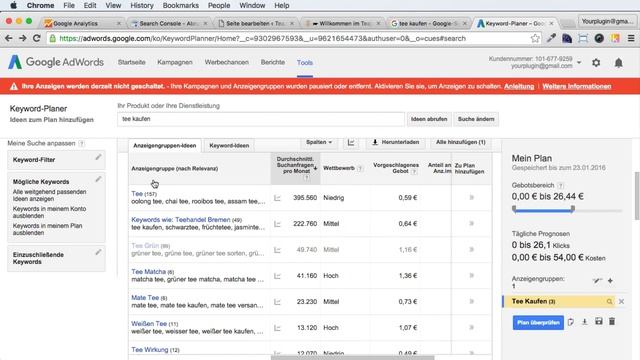Screen dimensions: 640x360
Task: Click horizontal scrollbar under results table
Action: [x=353, y=358]
